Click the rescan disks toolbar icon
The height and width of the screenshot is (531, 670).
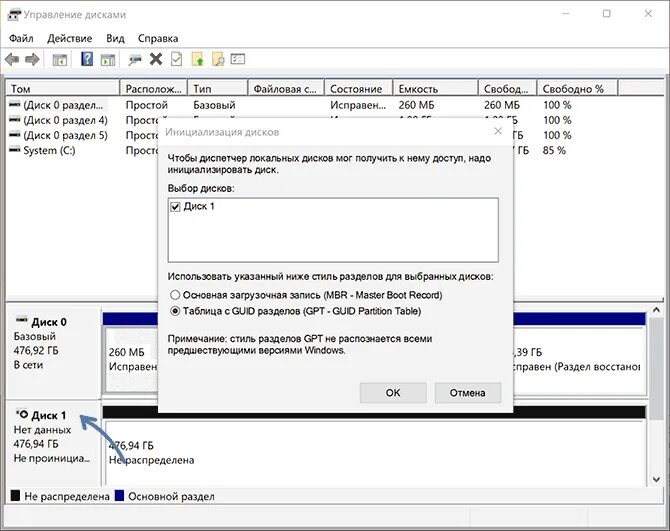[x=135, y=60]
